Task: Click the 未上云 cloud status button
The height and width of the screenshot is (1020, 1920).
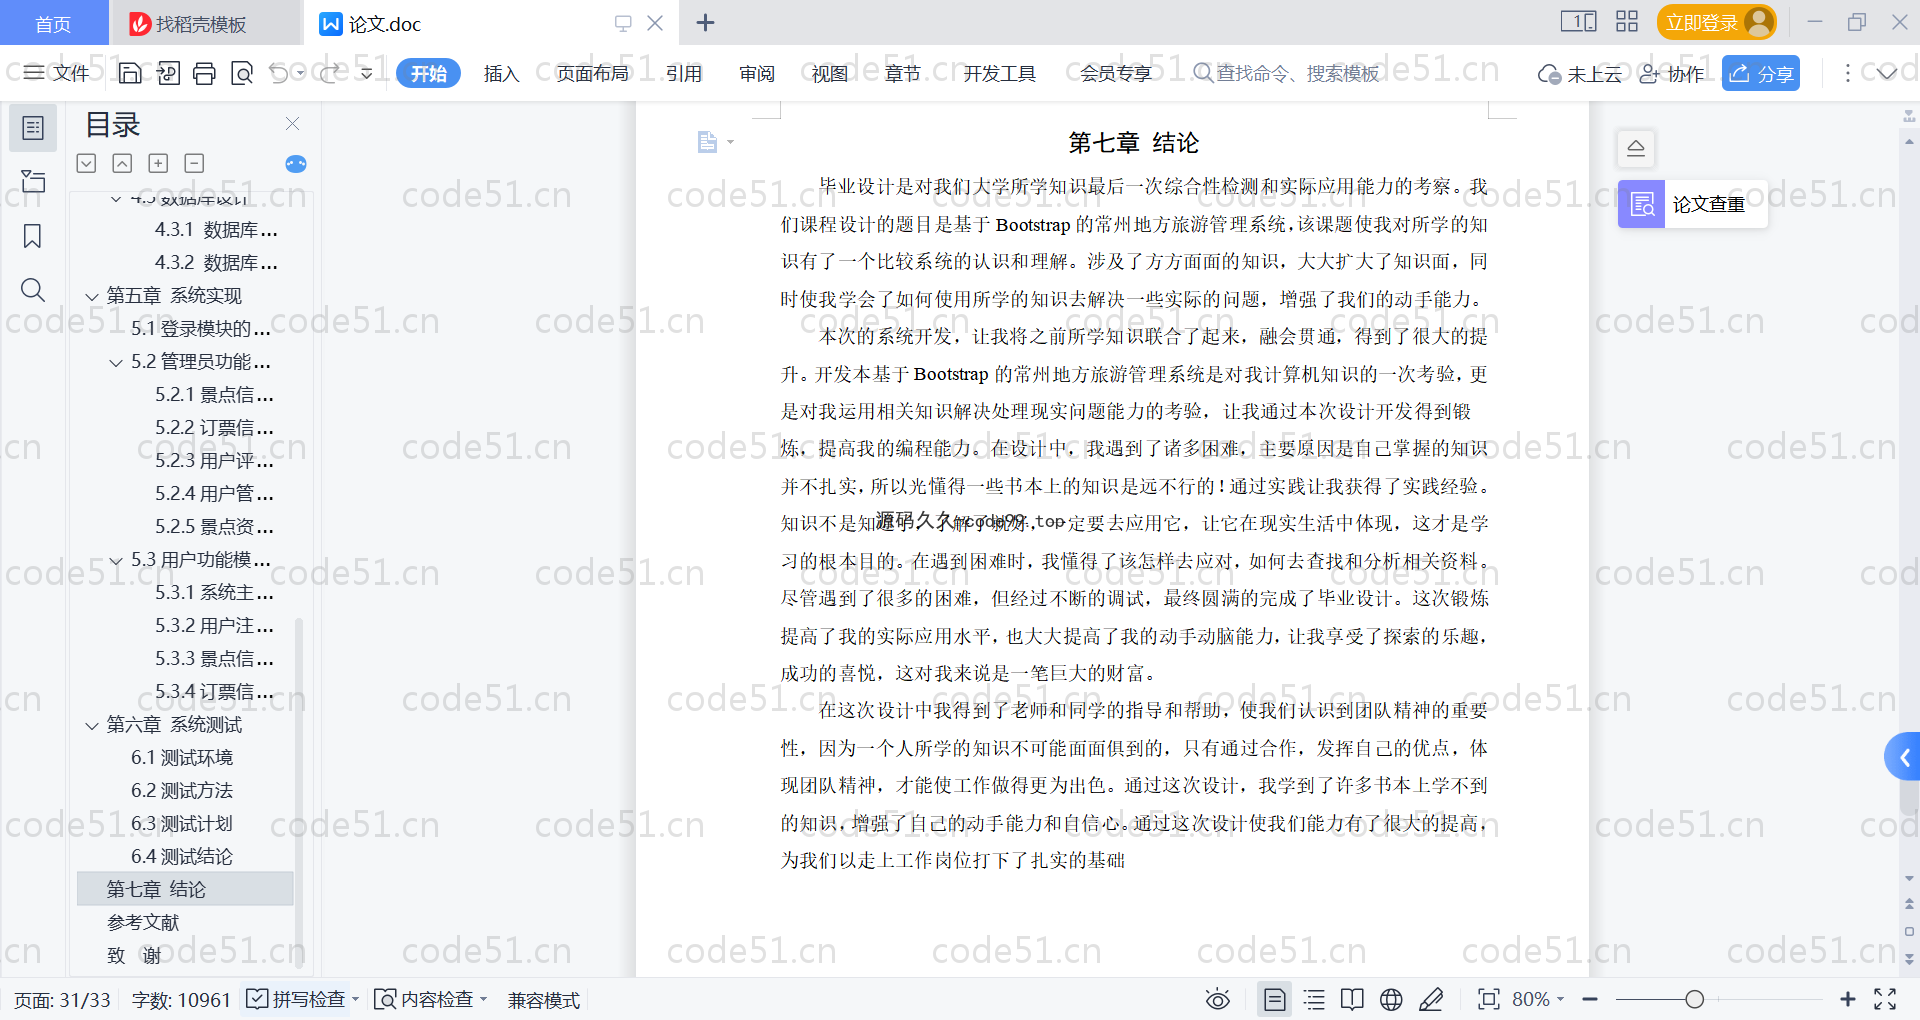Action: 1580,74
